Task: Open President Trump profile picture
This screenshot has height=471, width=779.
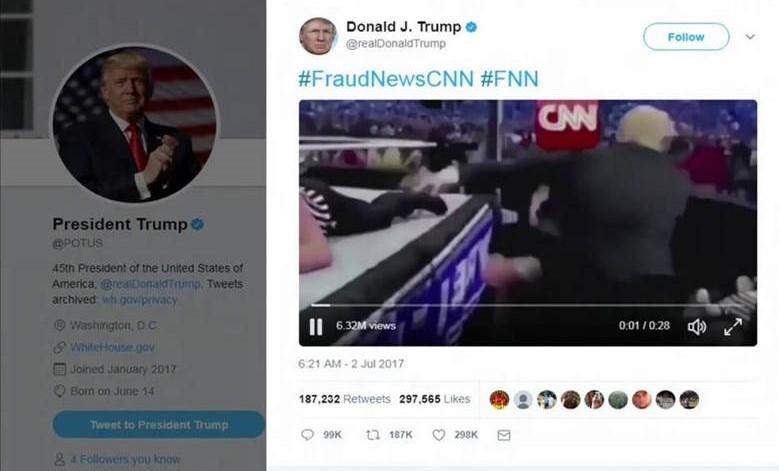Action: click(x=135, y=124)
